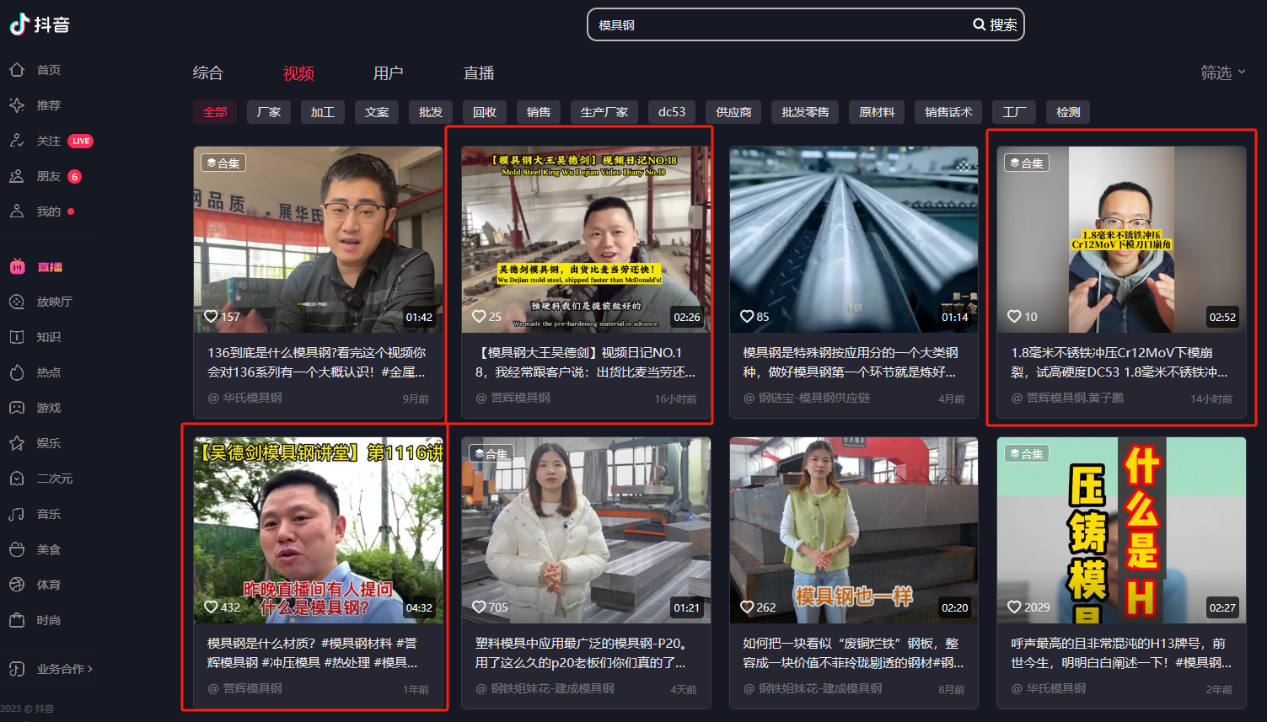The width and height of the screenshot is (1267, 722).
Task: Open author link 誉辉模具钢.黄子鹏
Action: coord(1067,398)
